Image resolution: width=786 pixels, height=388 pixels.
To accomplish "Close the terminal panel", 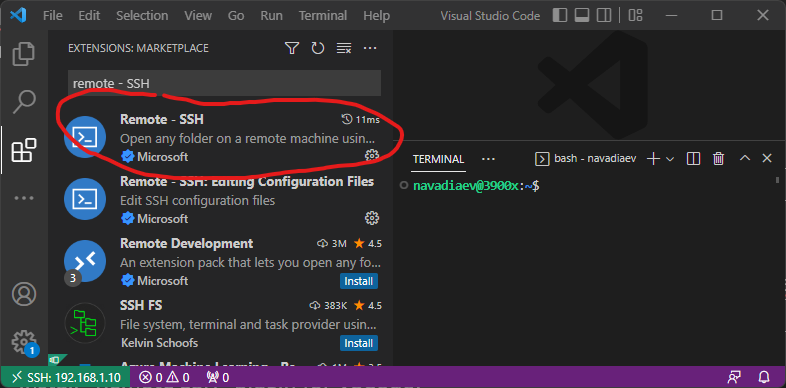I will pyautogui.click(x=767, y=158).
